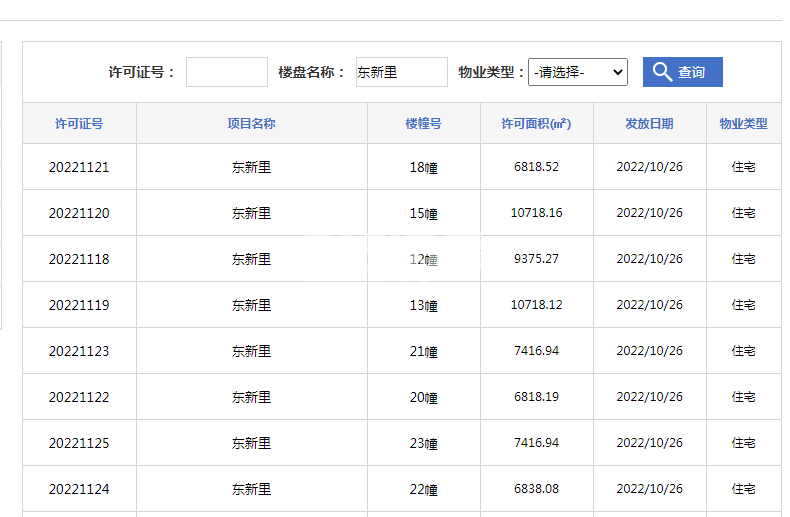Viewport: 790px width, 517px height.
Task: Click the 查询 search button
Action: click(x=682, y=72)
